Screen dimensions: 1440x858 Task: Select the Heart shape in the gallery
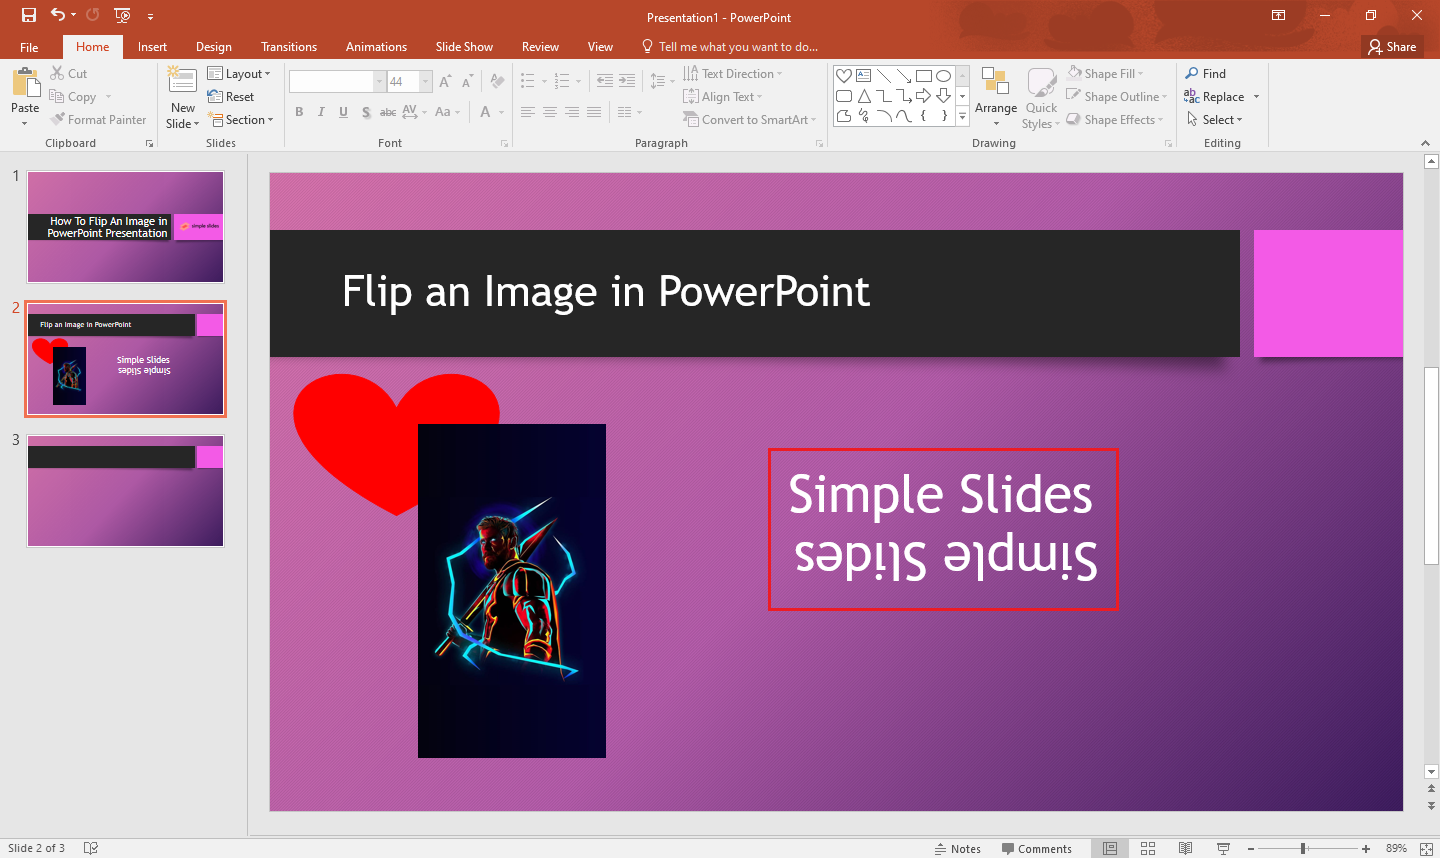point(844,75)
